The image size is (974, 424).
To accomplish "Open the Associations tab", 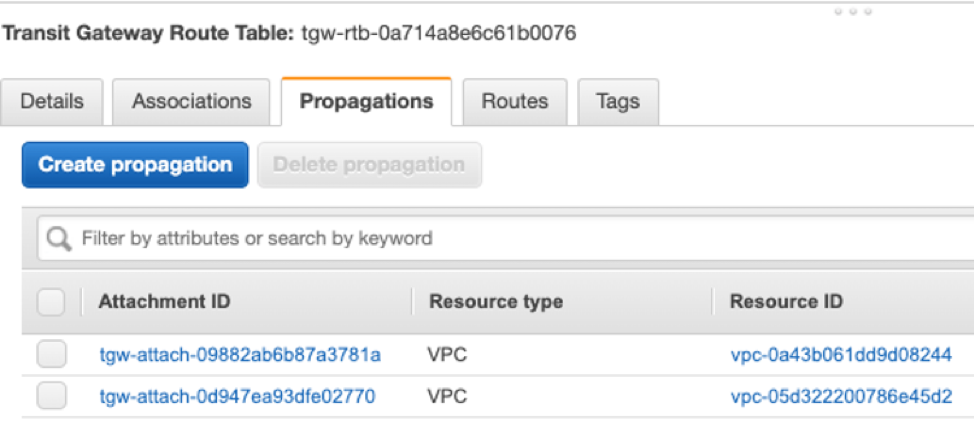I will point(191,102).
